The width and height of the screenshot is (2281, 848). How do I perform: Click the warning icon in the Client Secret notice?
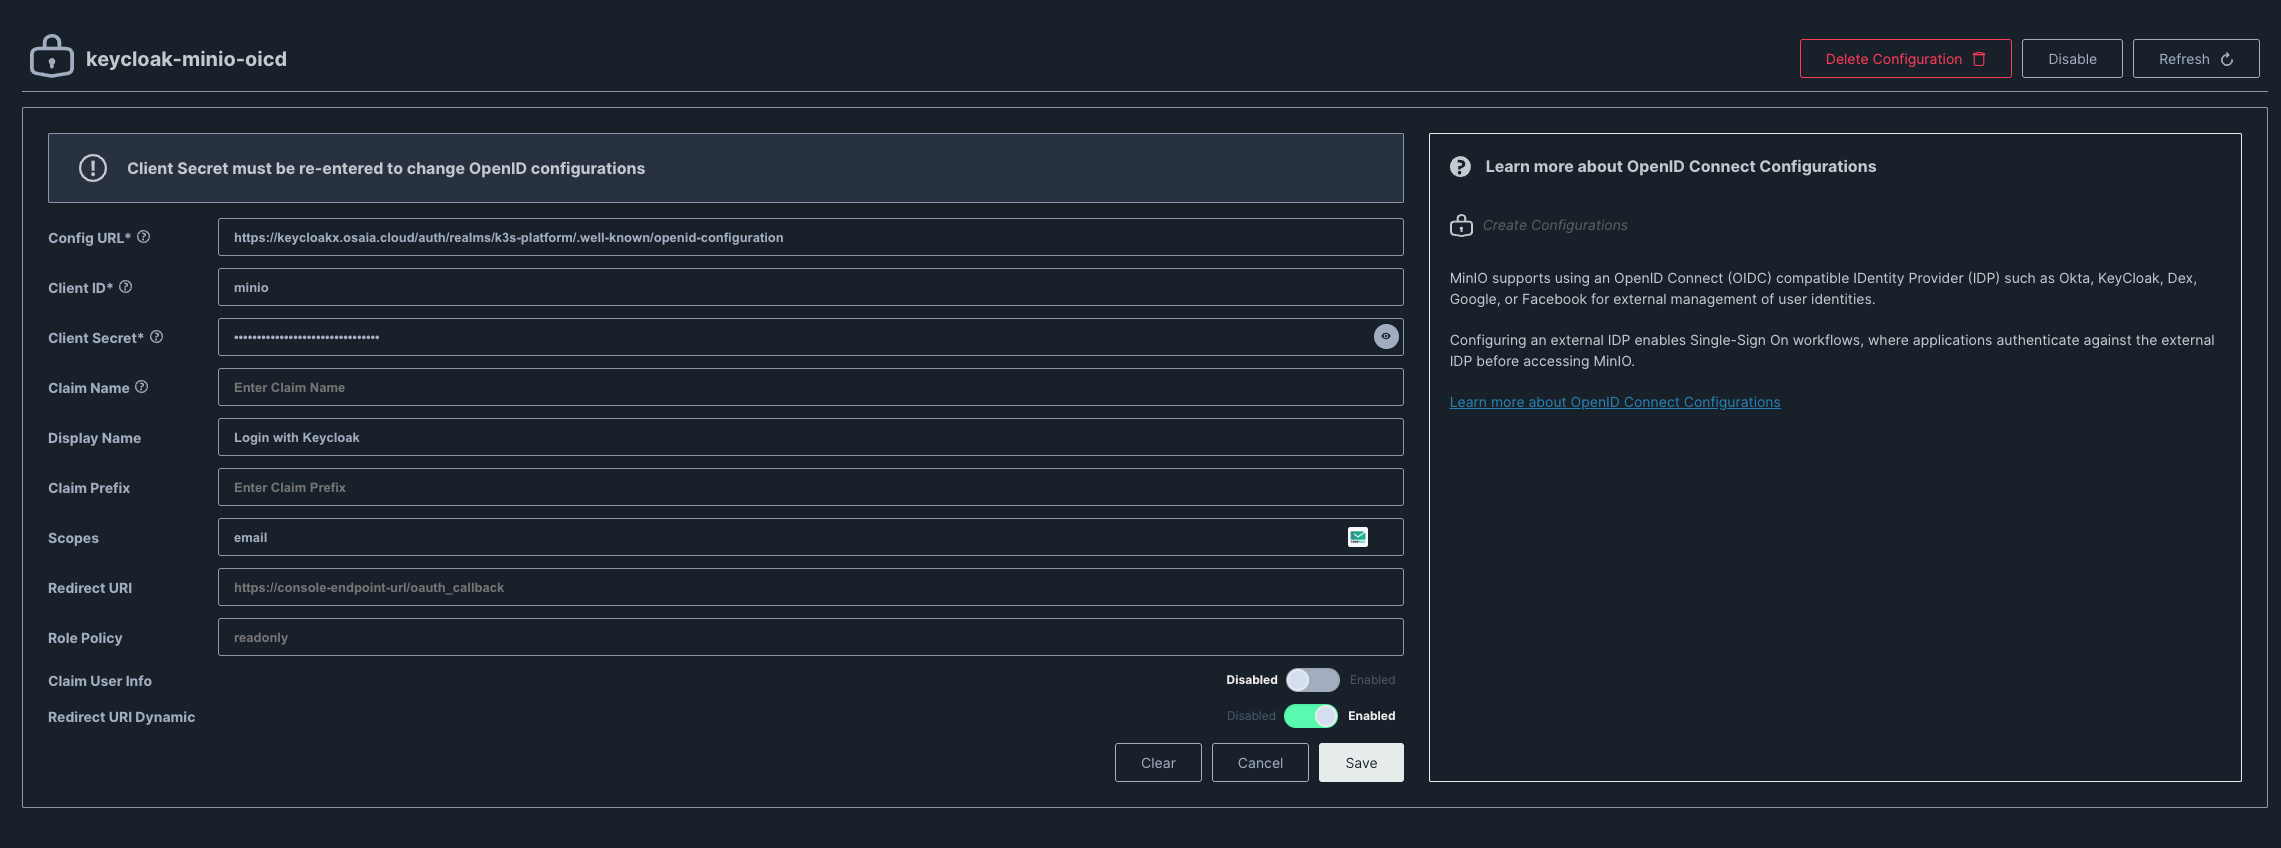(x=93, y=168)
